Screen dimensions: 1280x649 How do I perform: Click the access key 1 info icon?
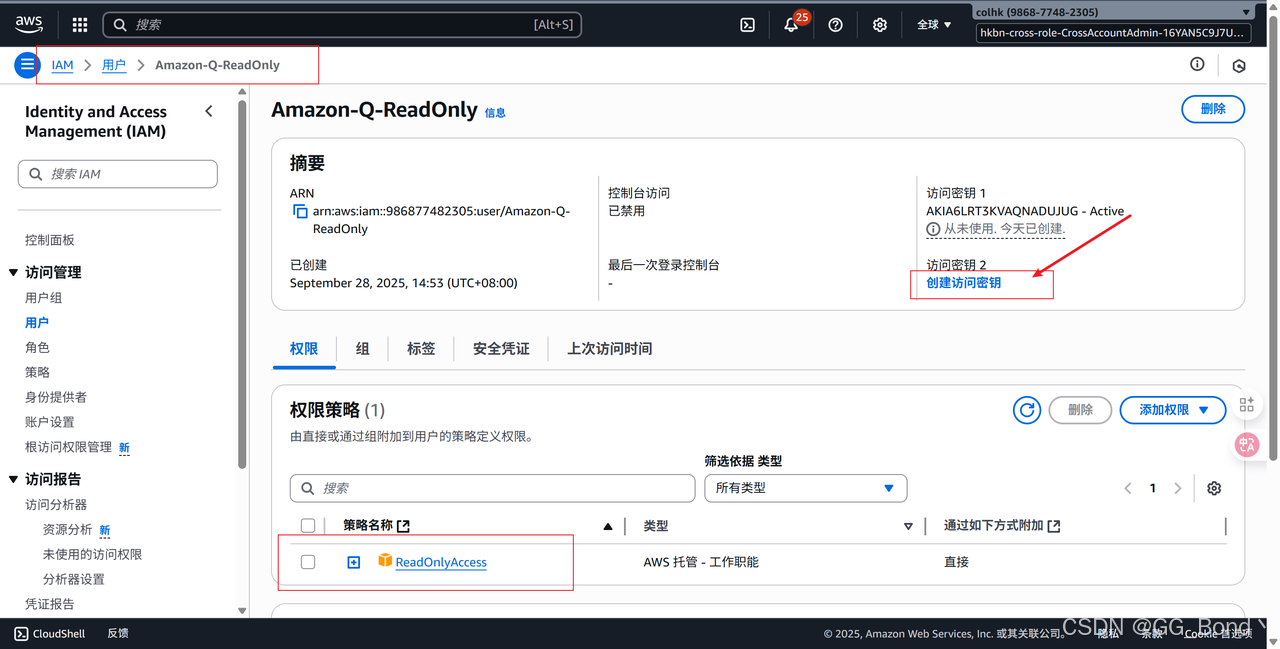(x=933, y=229)
